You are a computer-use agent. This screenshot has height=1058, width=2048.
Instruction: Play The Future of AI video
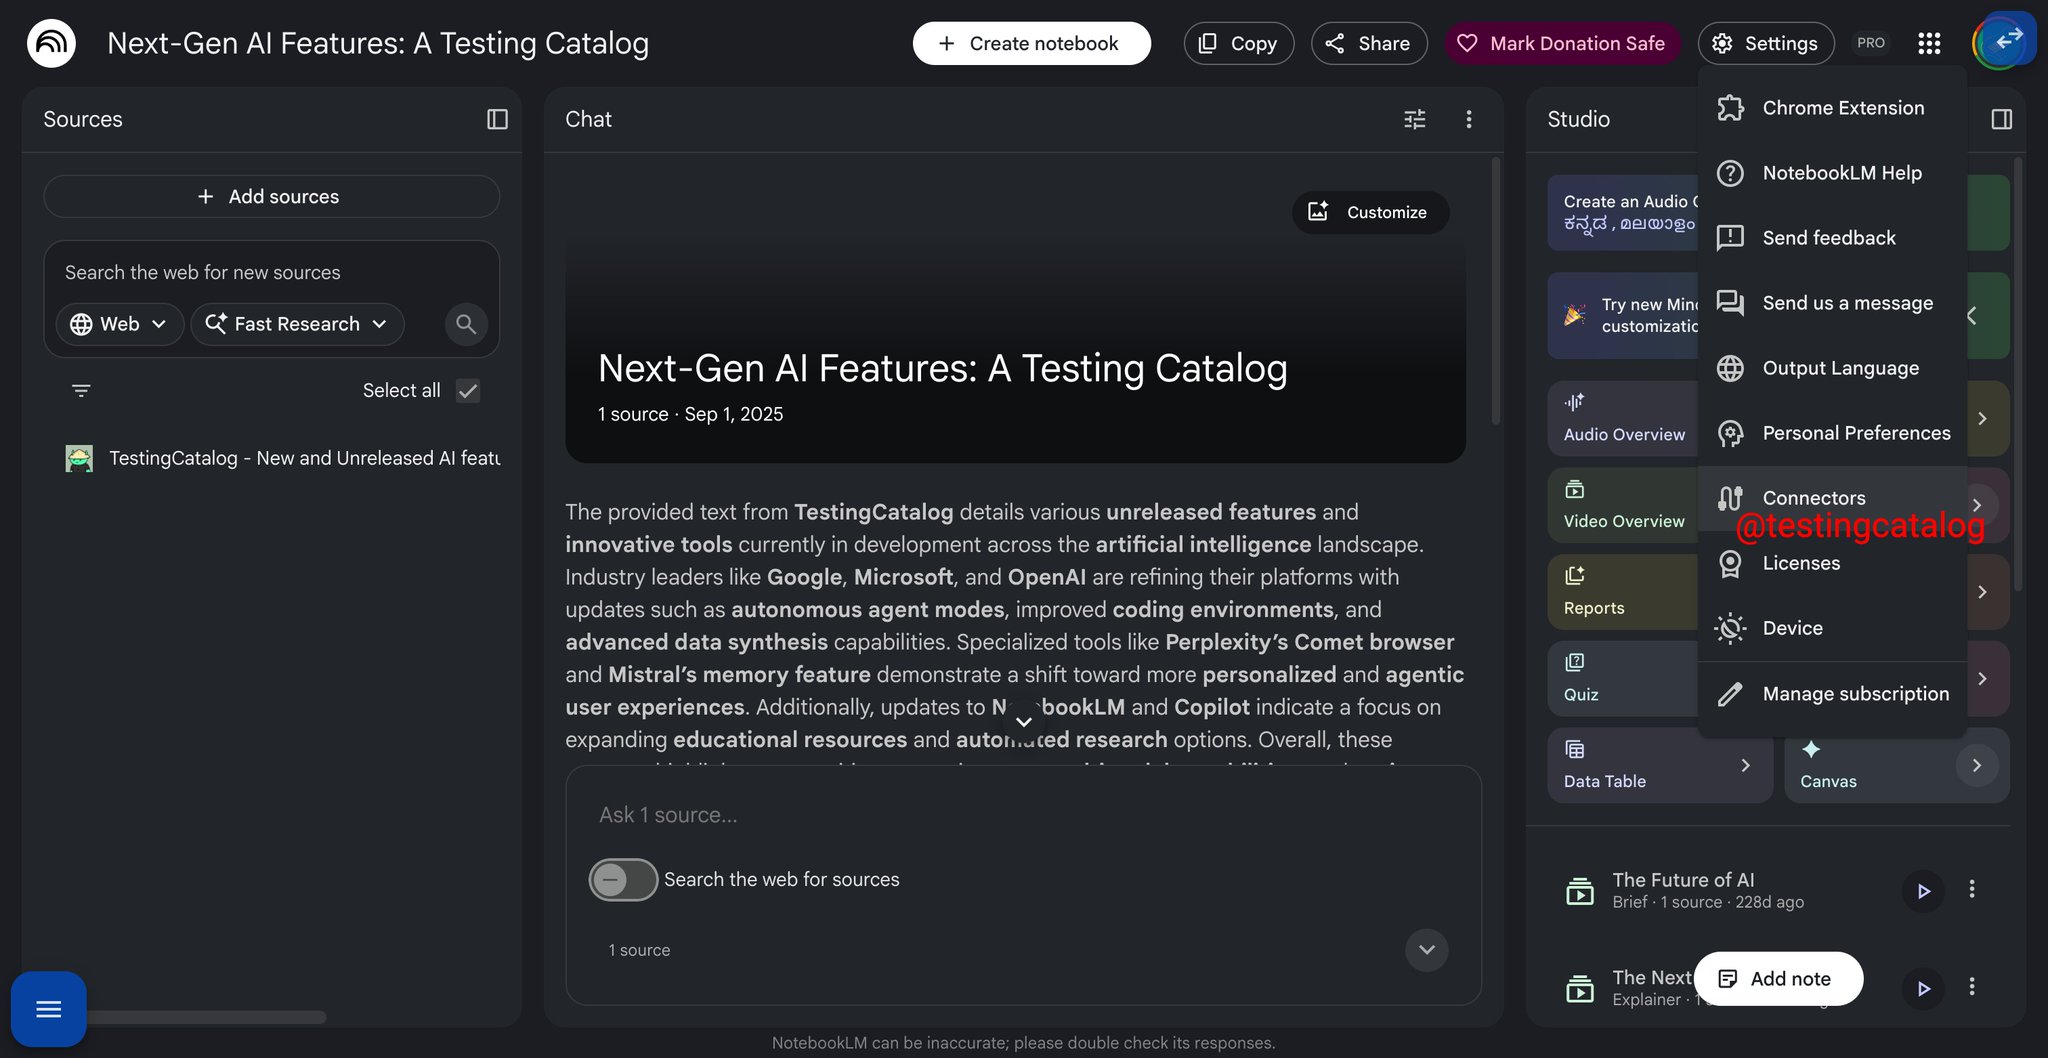[1923, 890]
